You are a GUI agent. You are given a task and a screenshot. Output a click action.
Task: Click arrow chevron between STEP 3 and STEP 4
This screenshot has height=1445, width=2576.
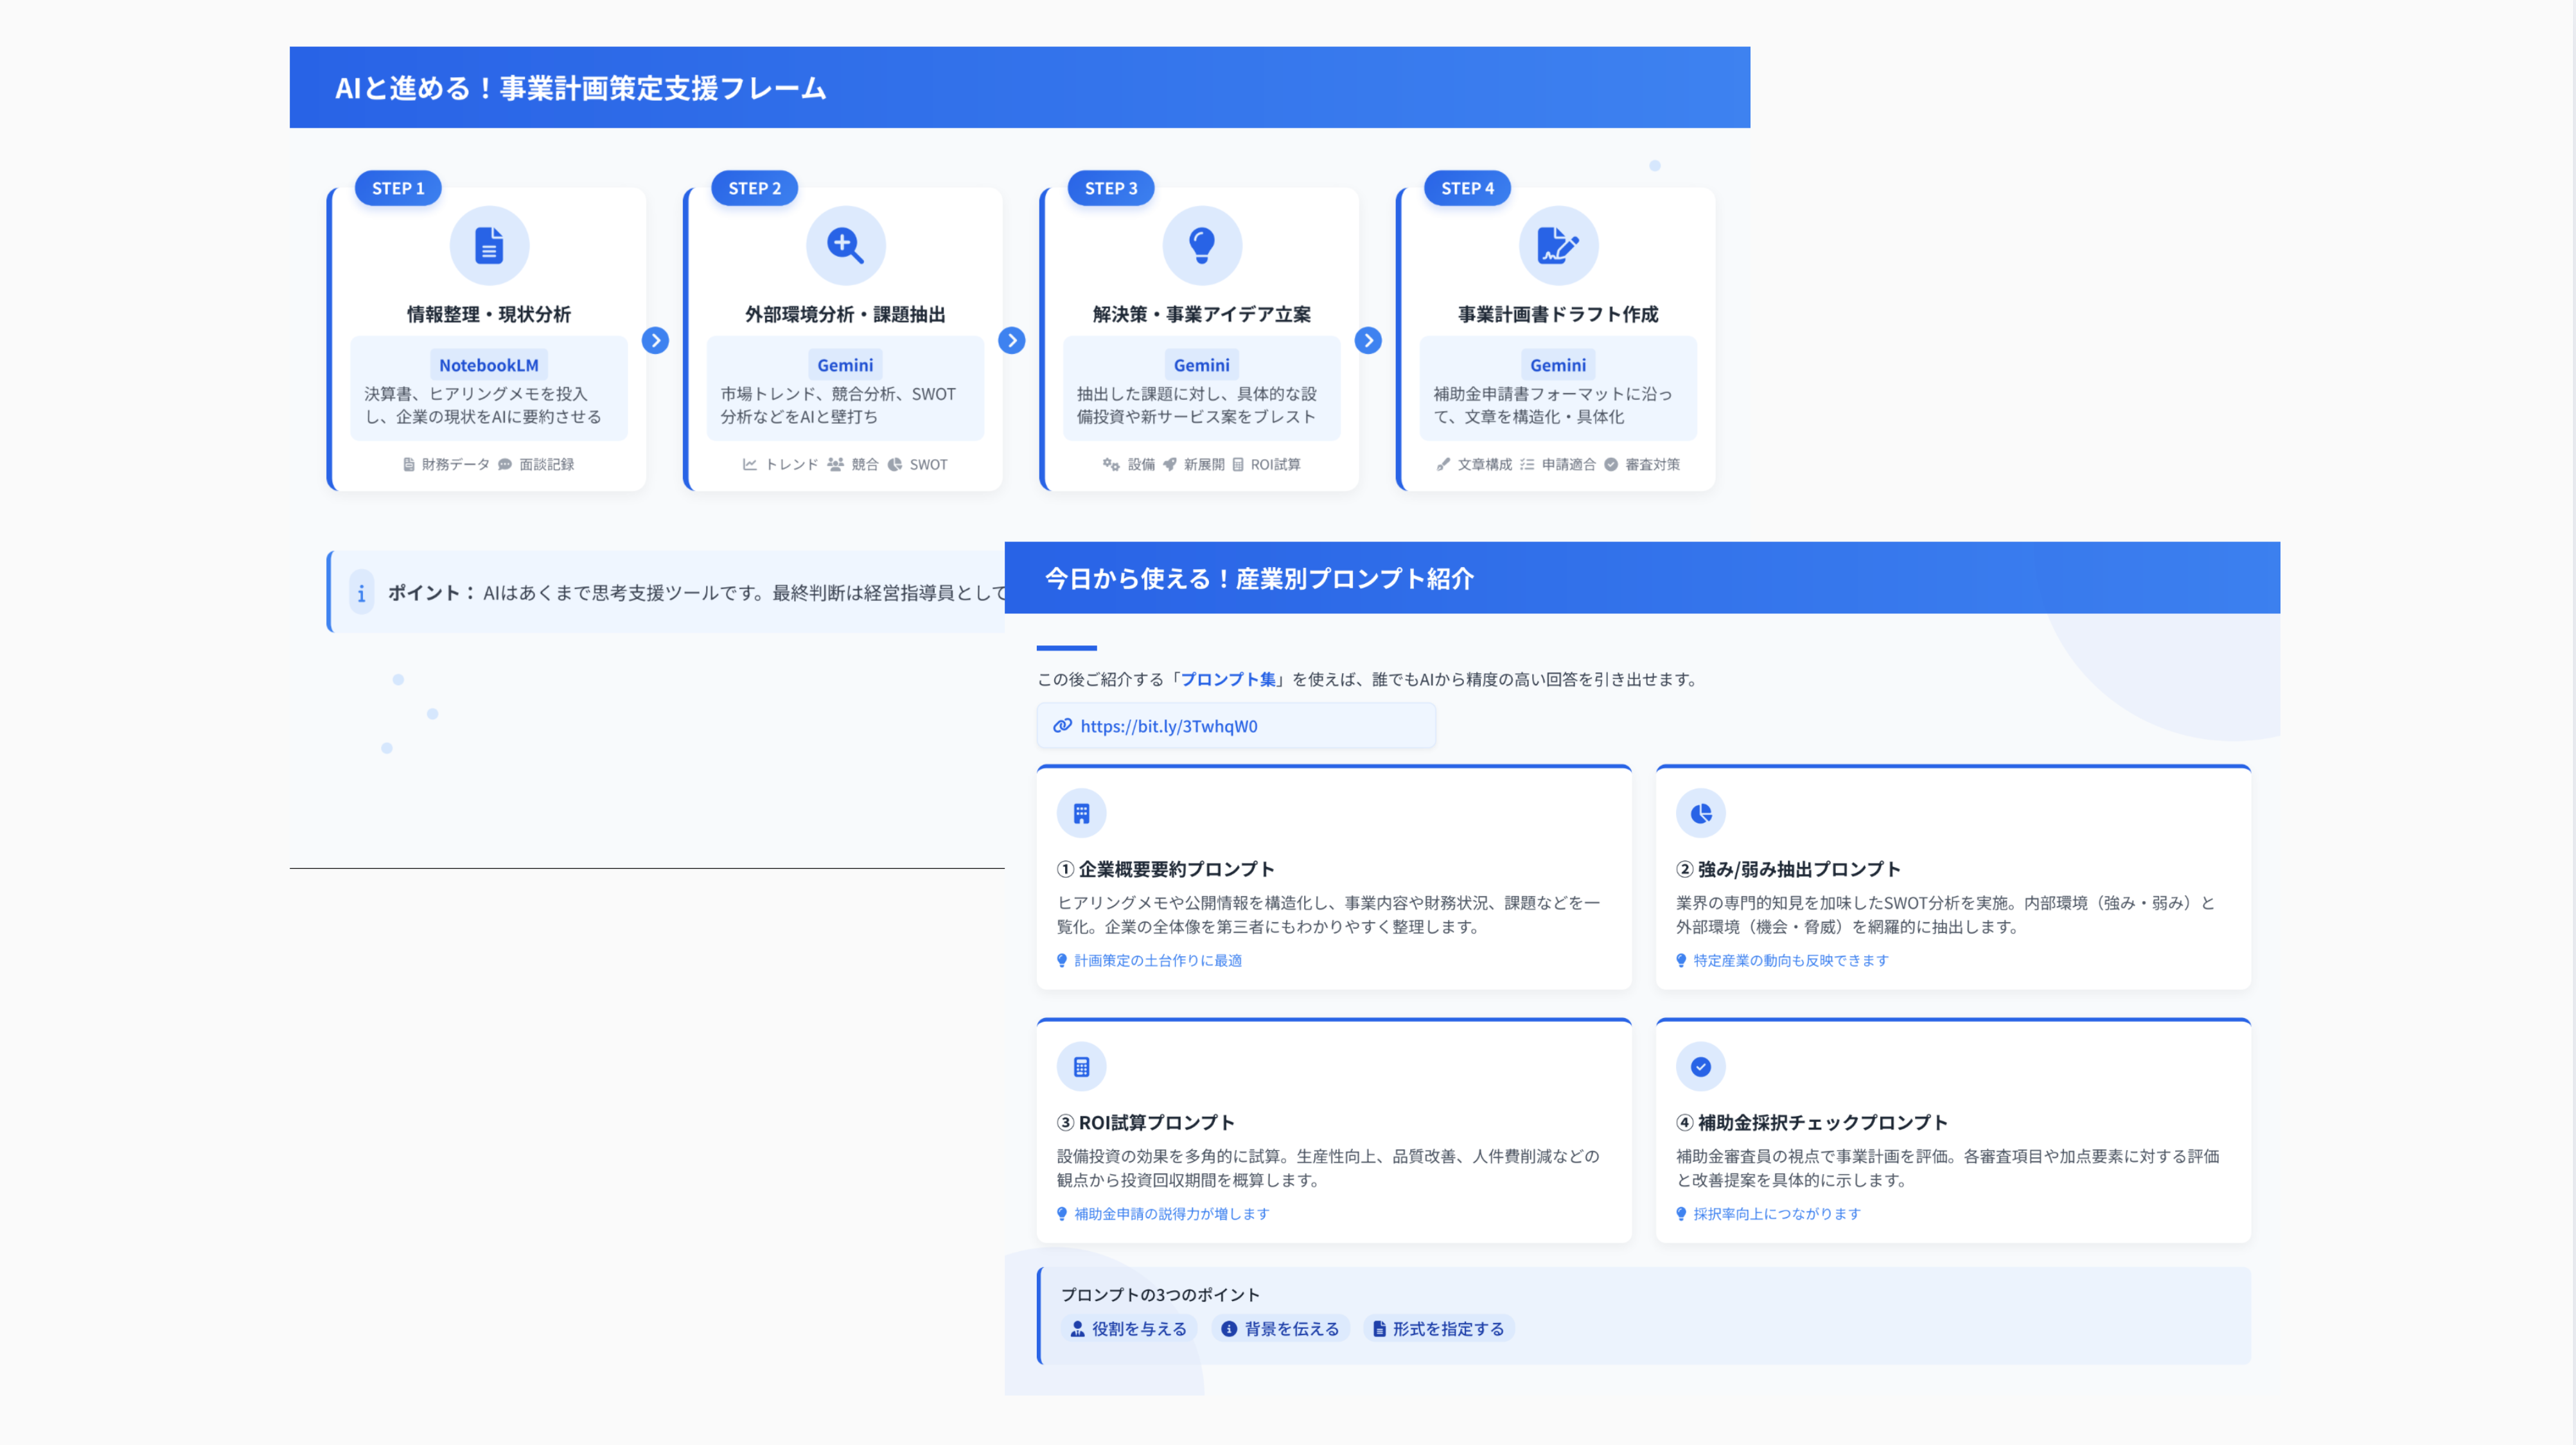(x=1368, y=340)
